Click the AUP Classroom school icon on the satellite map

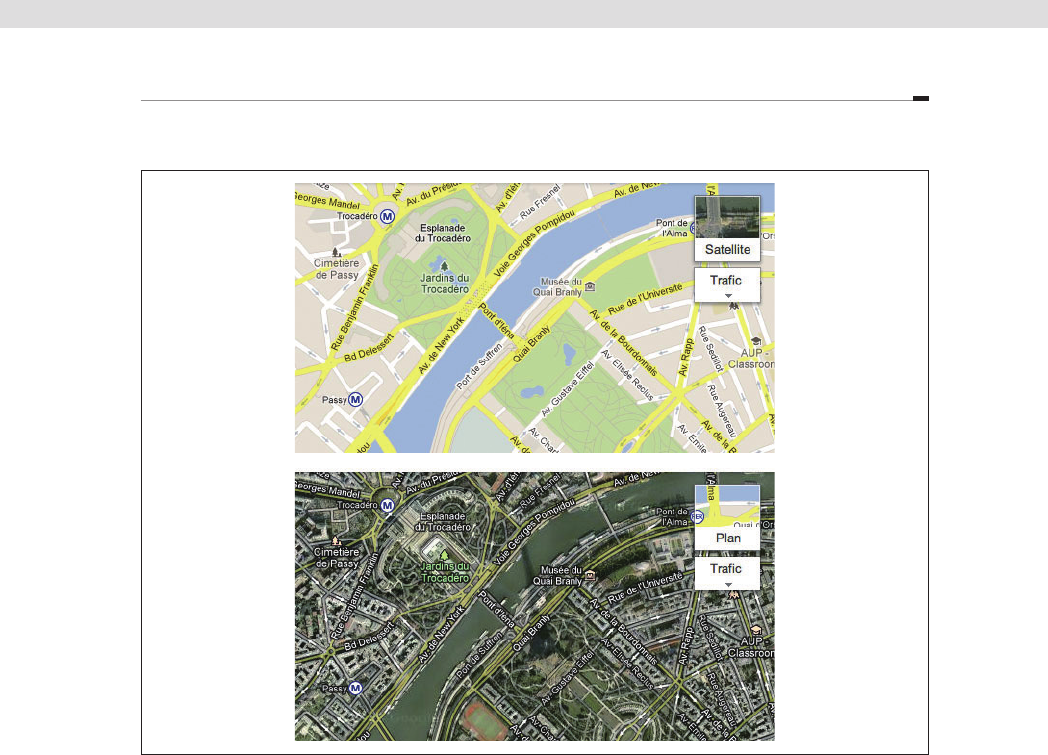pyautogui.click(x=756, y=629)
